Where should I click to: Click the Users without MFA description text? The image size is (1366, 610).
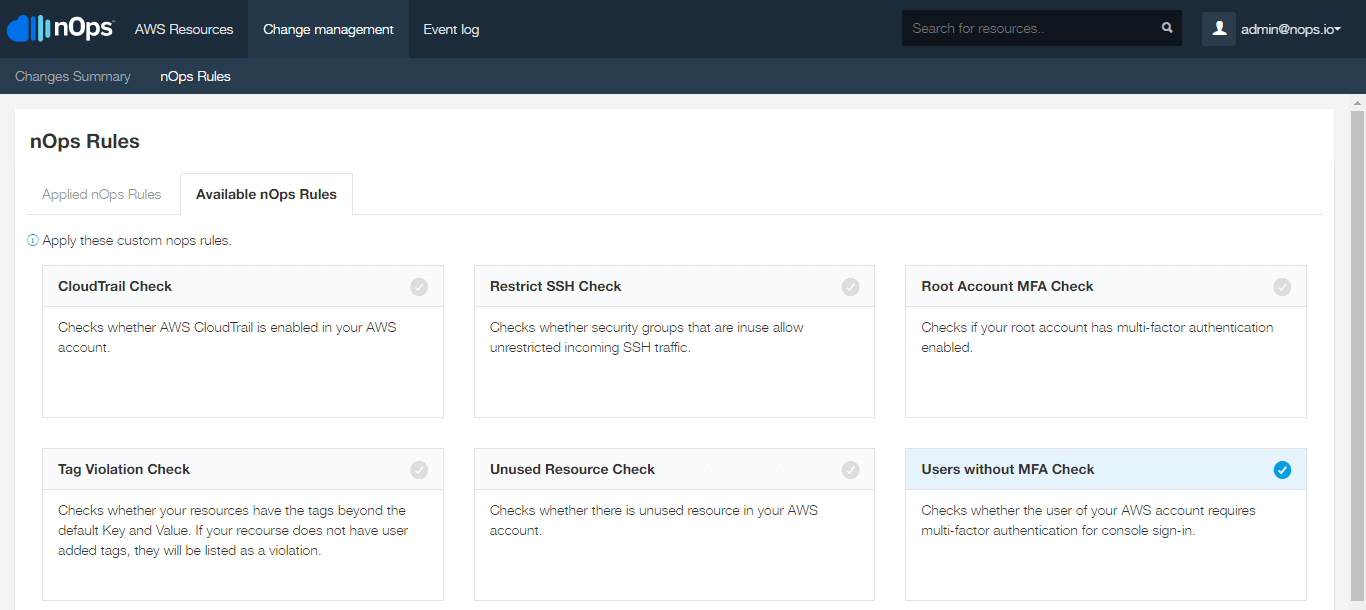(x=1088, y=520)
